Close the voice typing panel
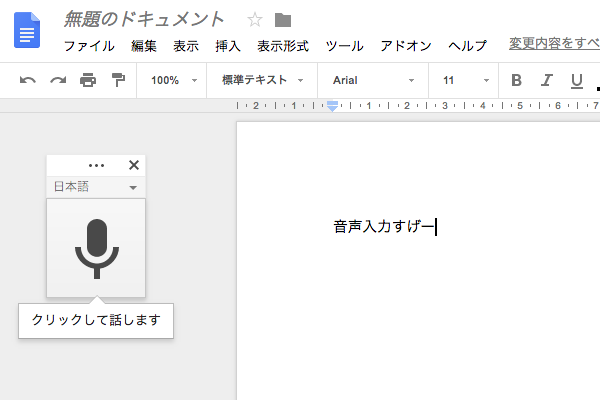Viewport: 600px width, 400px height. [134, 165]
